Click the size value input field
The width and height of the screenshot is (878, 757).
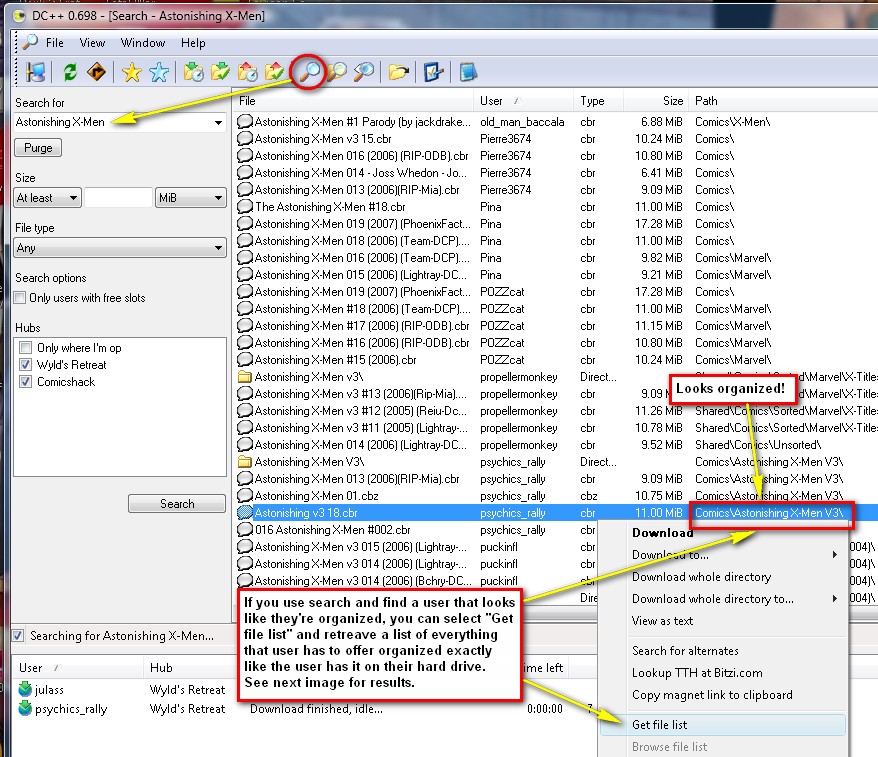click(x=118, y=198)
